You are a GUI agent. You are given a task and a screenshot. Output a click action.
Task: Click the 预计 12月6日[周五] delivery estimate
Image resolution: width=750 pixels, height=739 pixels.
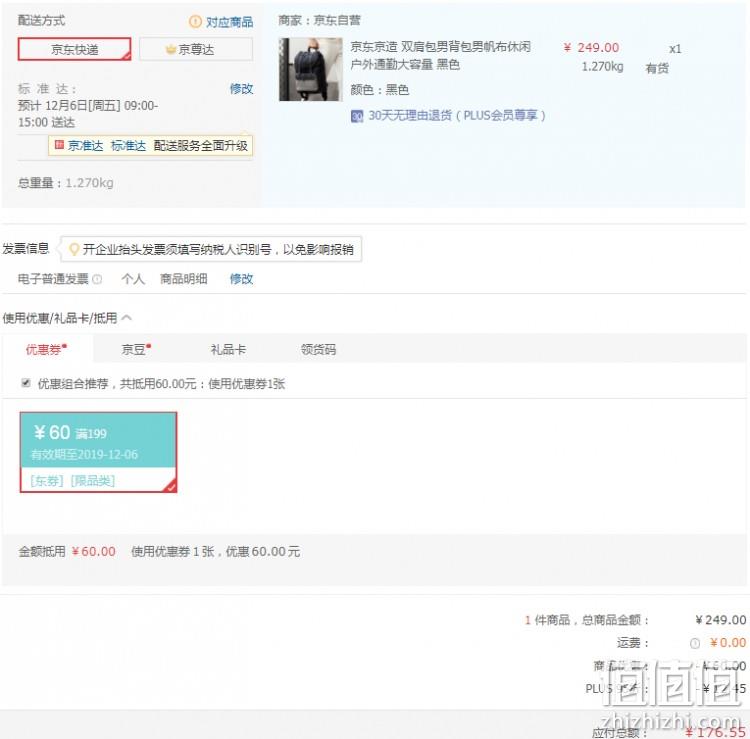88,114
